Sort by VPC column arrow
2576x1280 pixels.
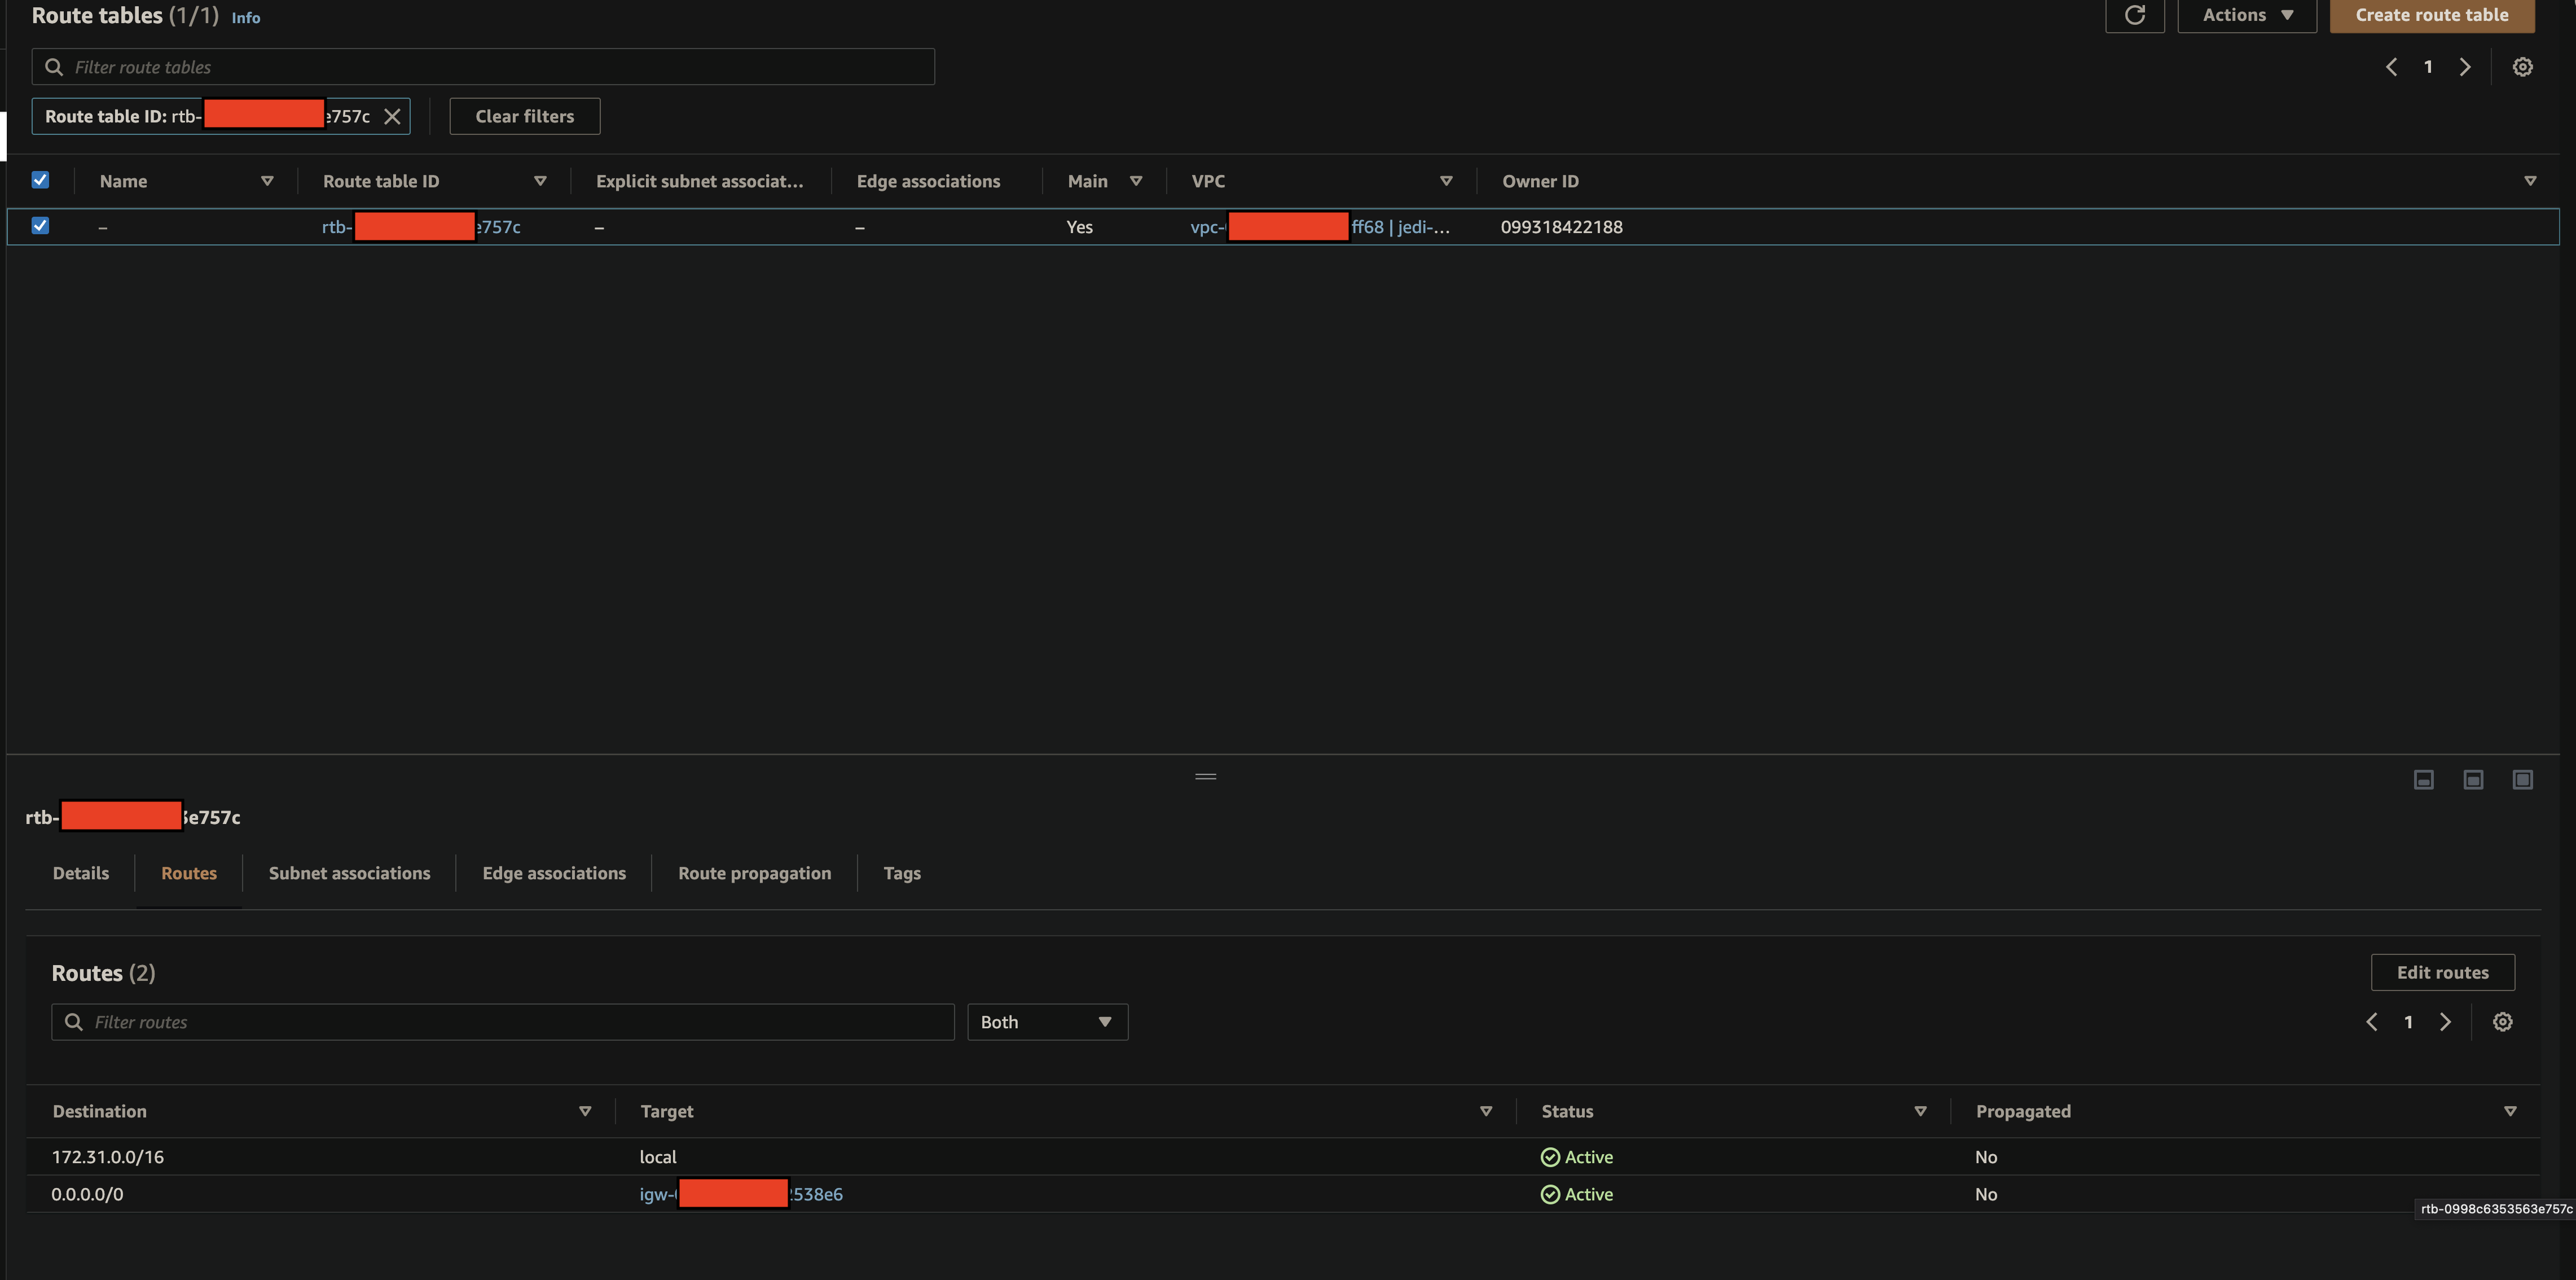pyautogui.click(x=1446, y=181)
